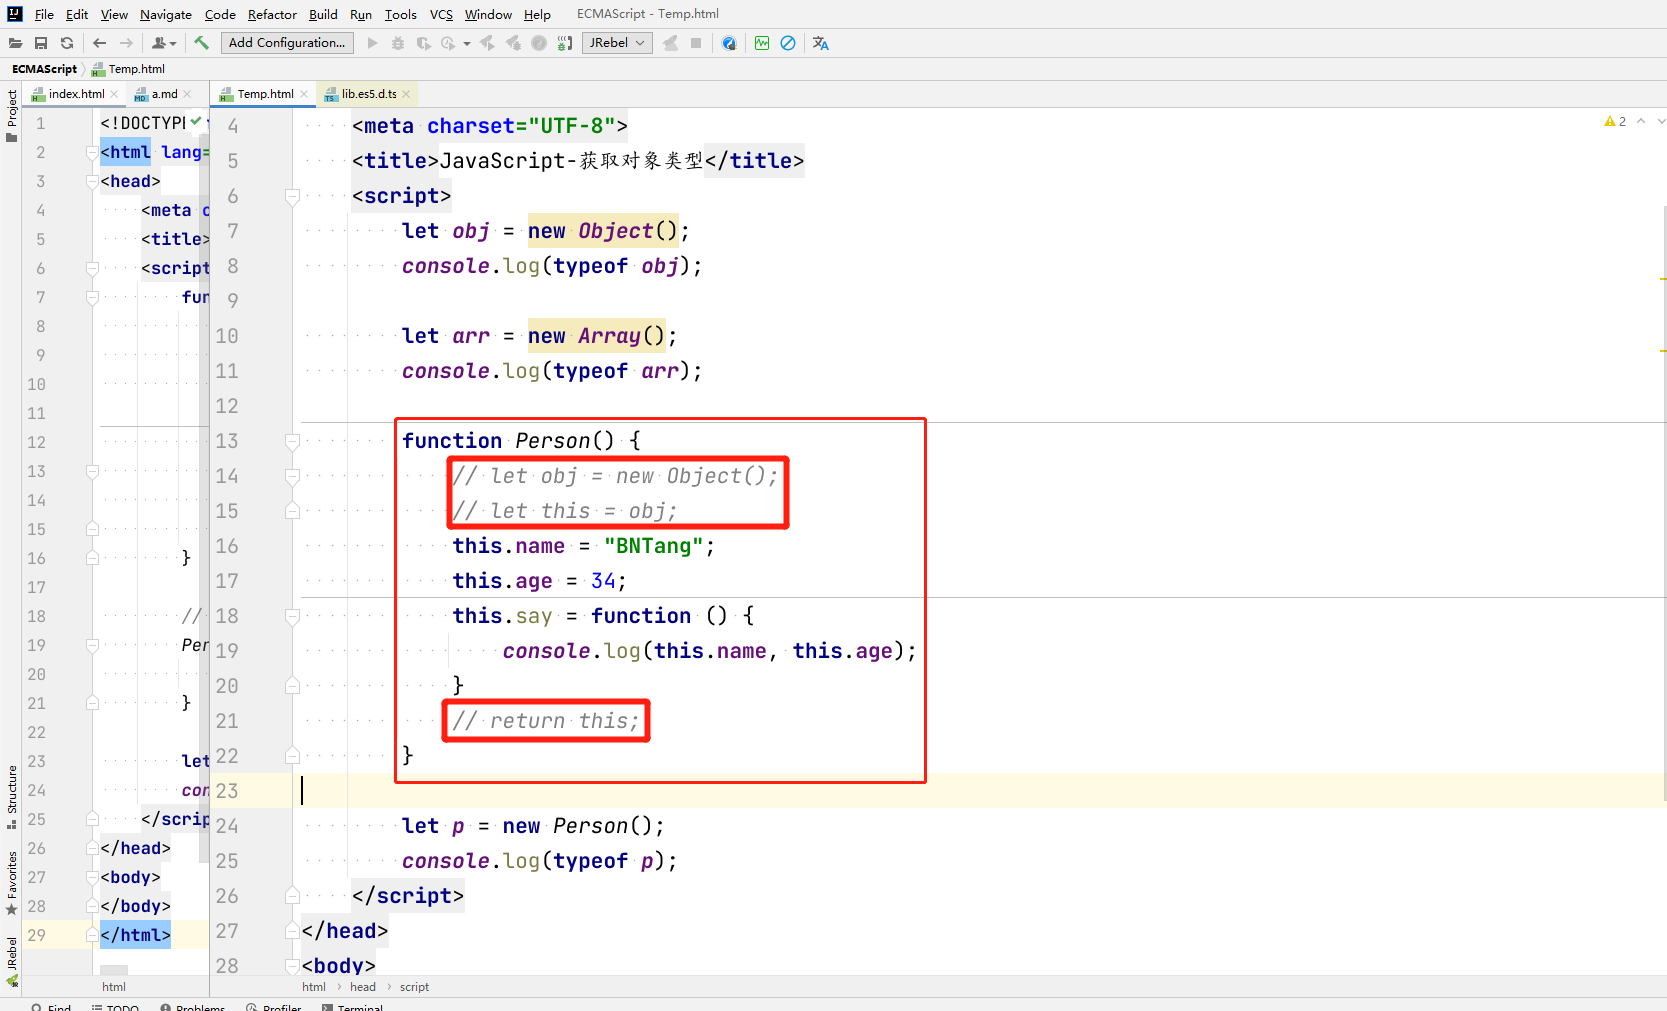This screenshot has height=1011, width=1667.
Task: Open the Window menu
Action: (x=488, y=14)
